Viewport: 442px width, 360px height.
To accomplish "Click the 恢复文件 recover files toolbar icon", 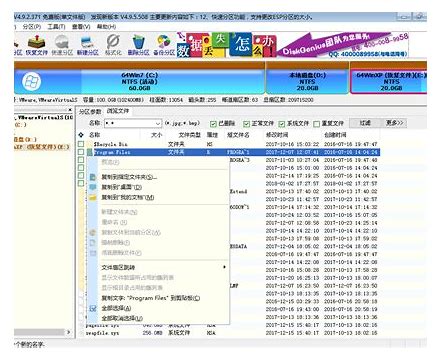I will pos(37,42).
